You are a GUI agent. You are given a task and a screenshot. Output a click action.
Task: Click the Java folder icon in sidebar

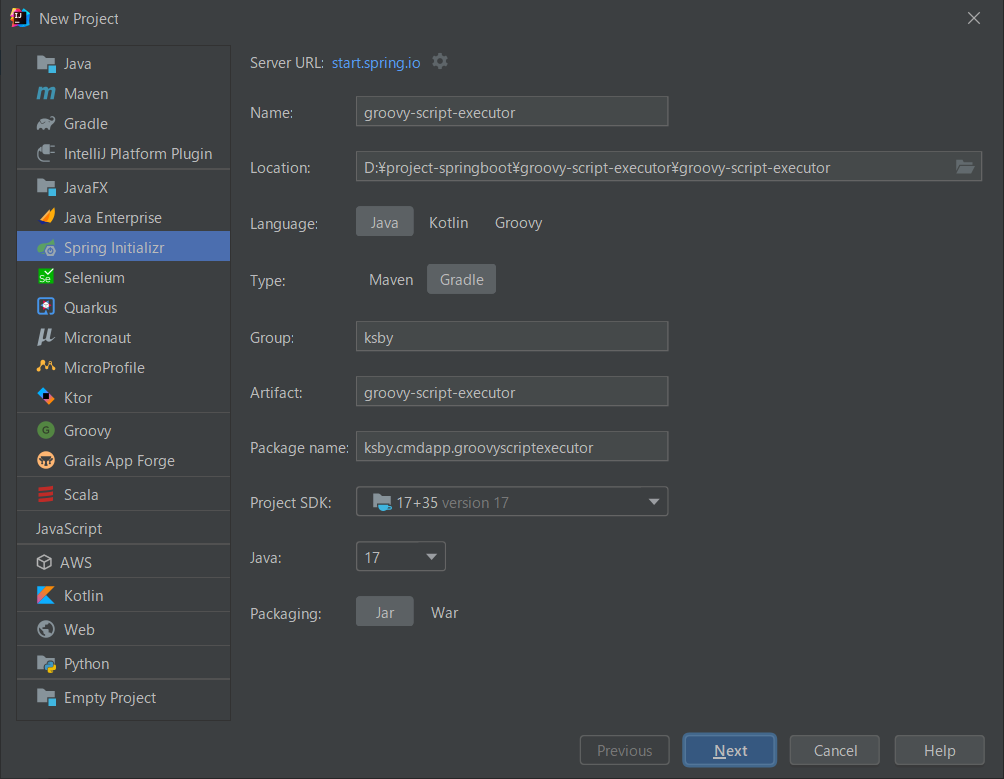pyautogui.click(x=46, y=63)
